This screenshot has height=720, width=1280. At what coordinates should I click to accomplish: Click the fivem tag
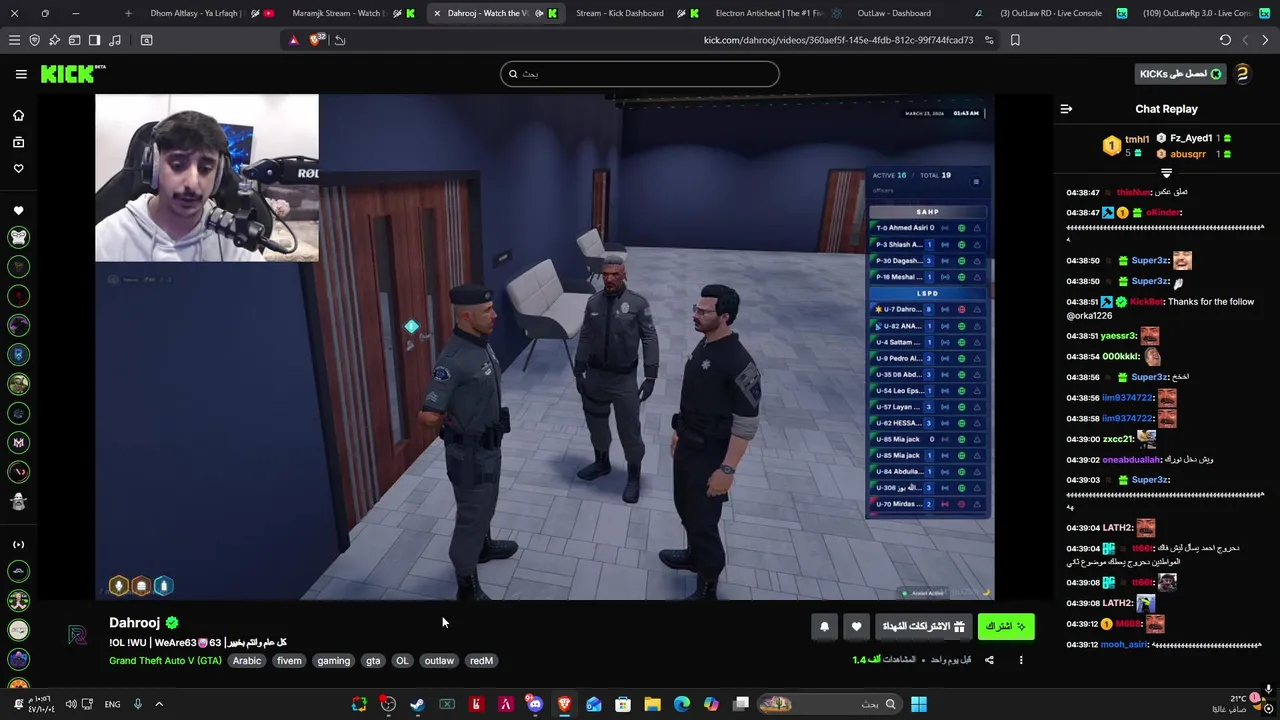click(289, 661)
